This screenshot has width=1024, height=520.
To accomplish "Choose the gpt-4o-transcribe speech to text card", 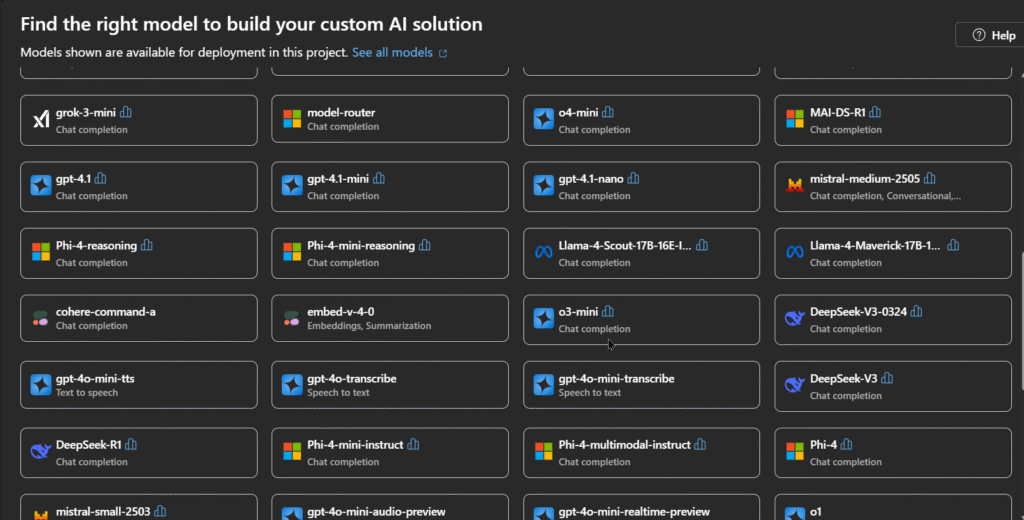I will (390, 385).
